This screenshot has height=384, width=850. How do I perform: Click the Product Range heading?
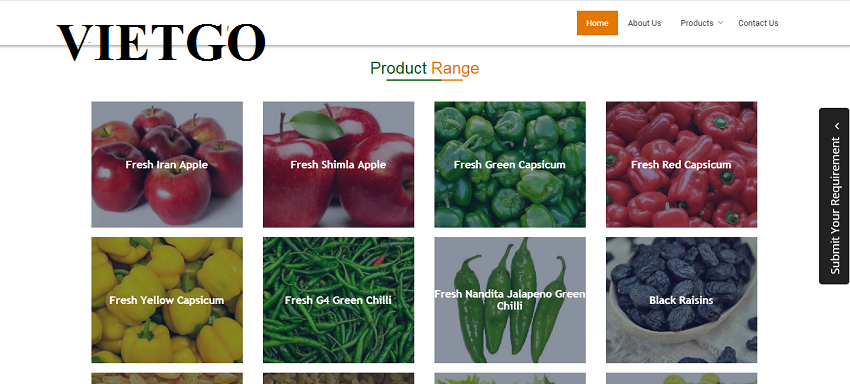(x=424, y=68)
